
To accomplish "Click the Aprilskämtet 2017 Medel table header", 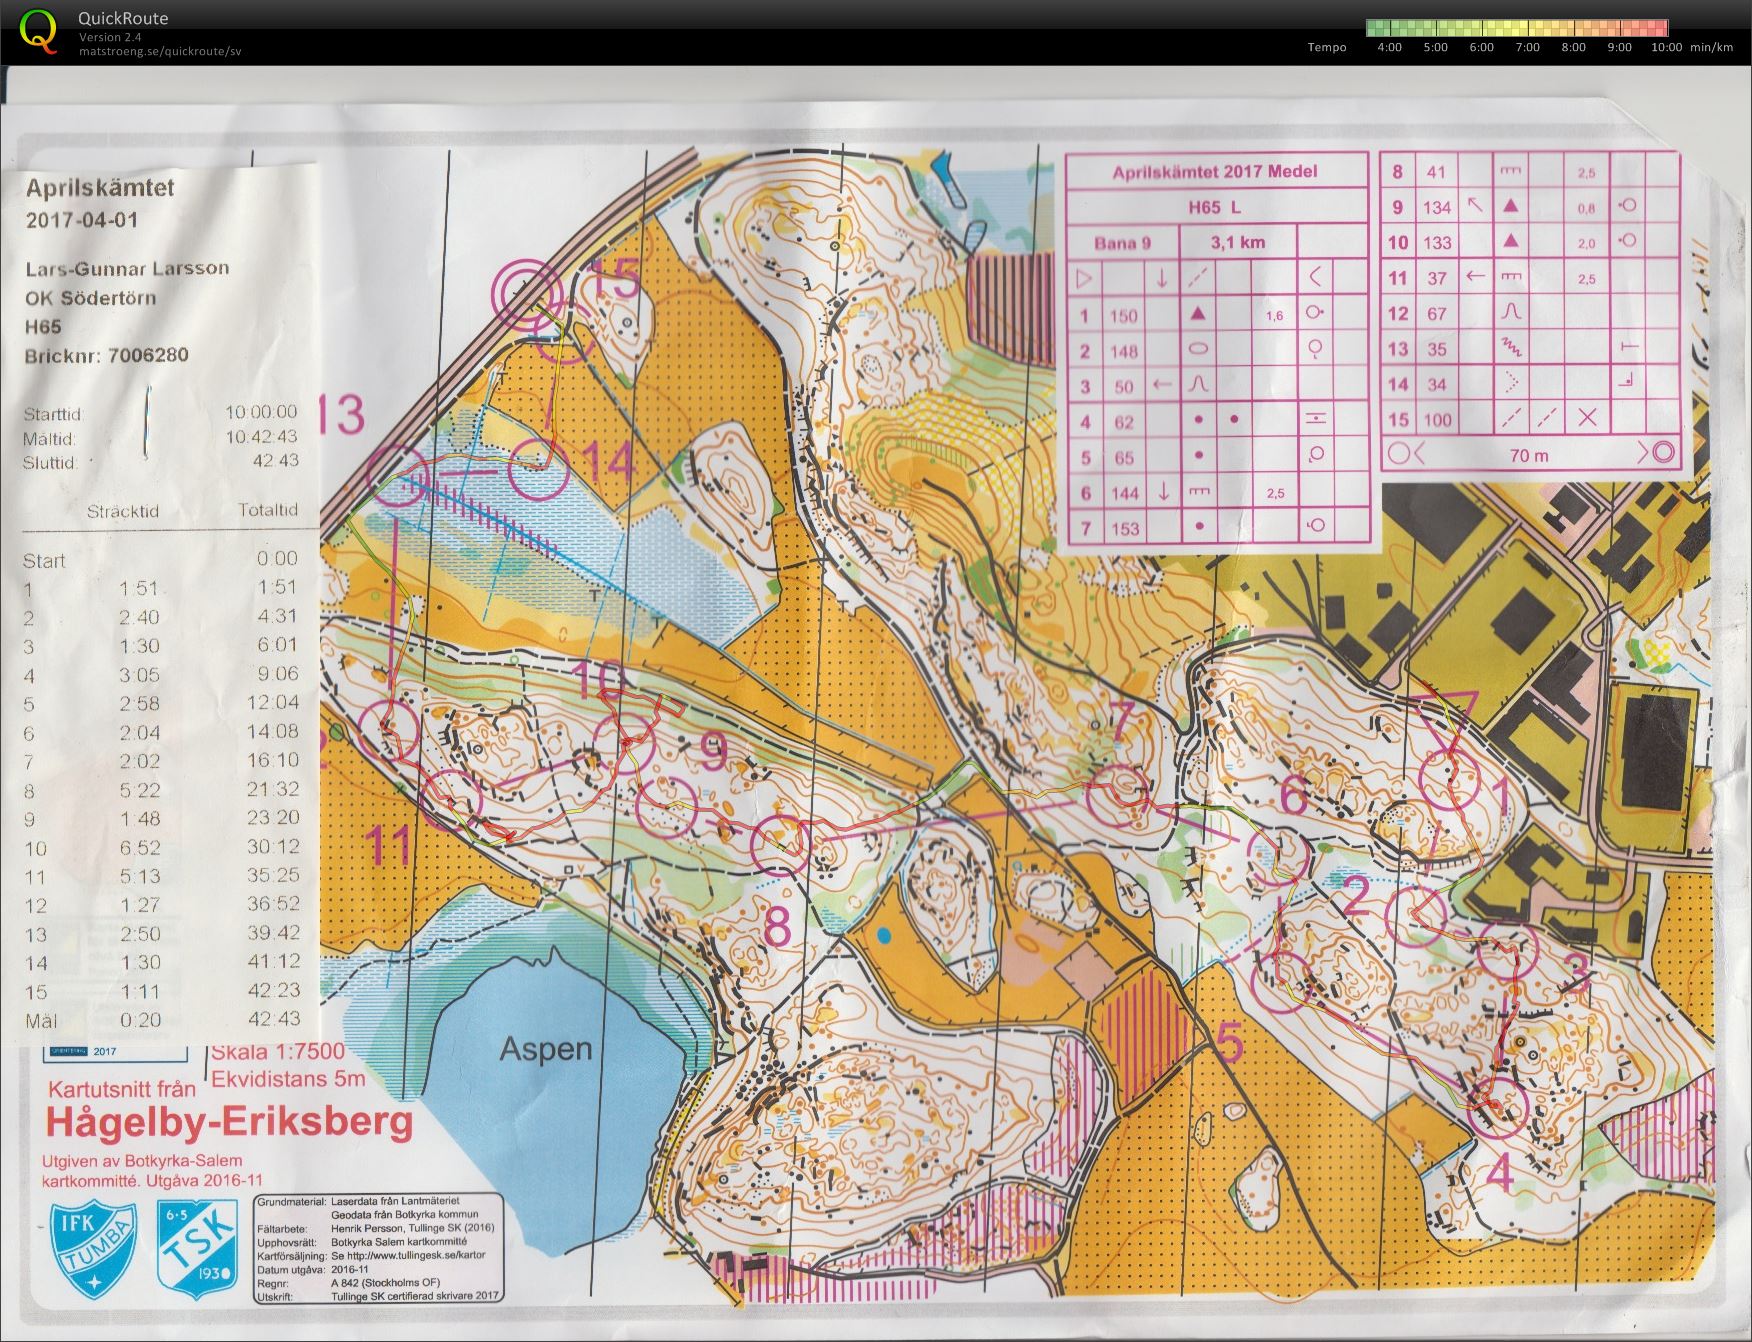I will [x=1216, y=171].
